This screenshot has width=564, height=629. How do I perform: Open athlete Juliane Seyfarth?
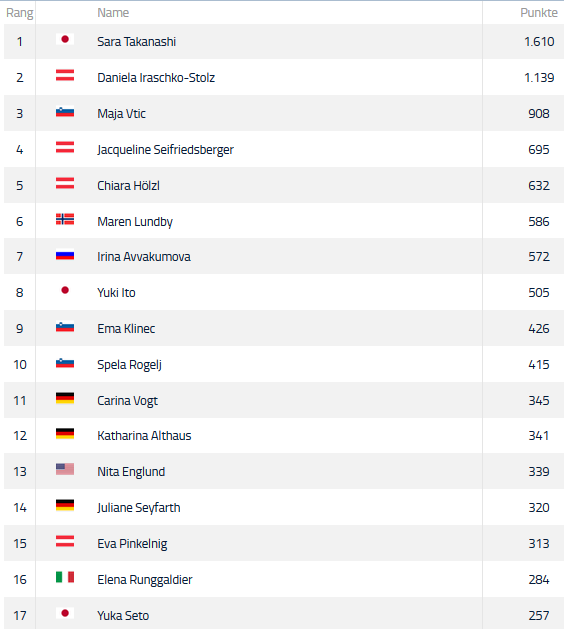point(139,508)
